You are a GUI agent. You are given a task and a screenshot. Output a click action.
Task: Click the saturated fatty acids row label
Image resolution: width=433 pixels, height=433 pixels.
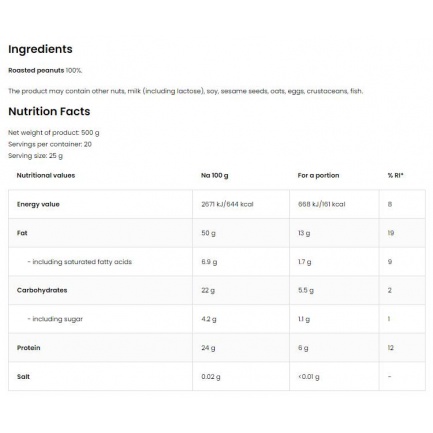click(x=79, y=262)
